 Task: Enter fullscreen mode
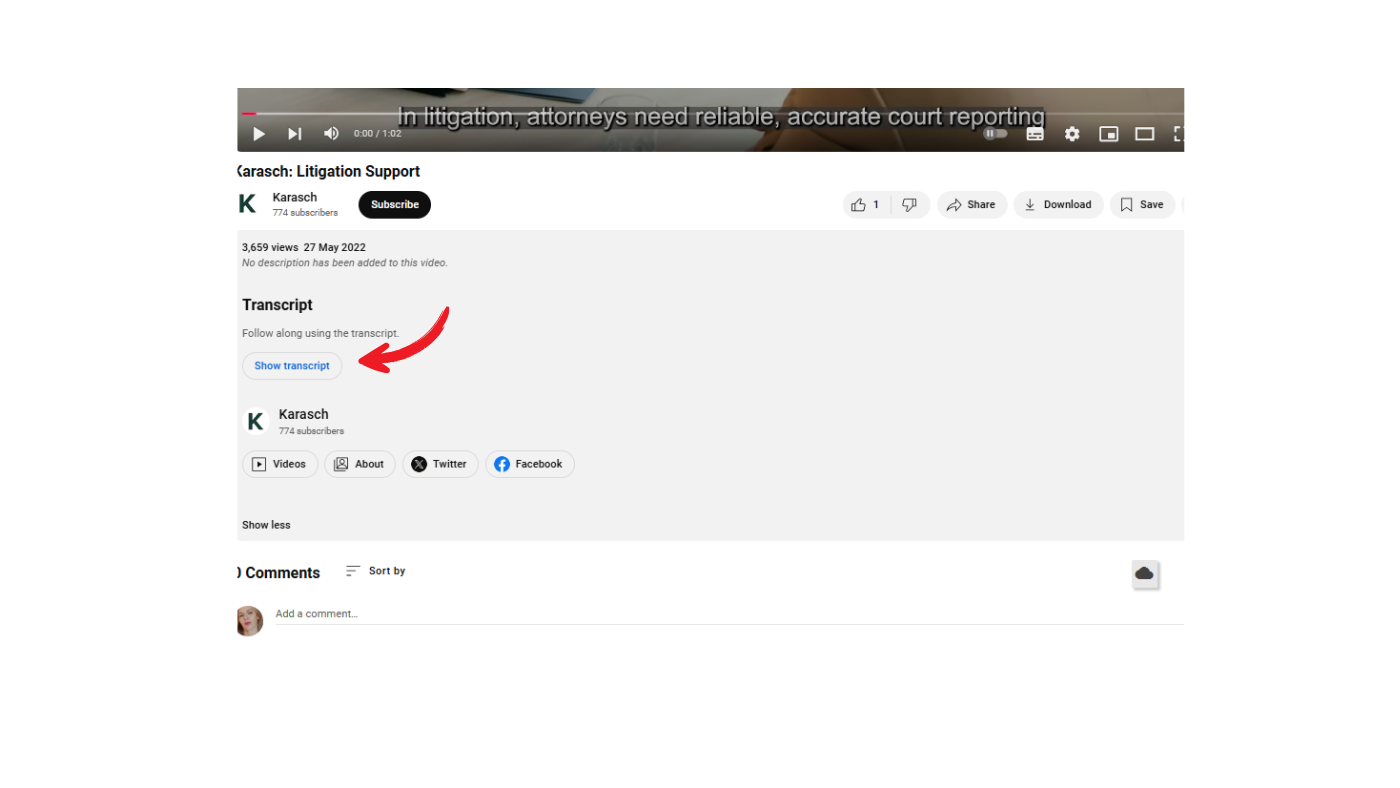click(1178, 133)
